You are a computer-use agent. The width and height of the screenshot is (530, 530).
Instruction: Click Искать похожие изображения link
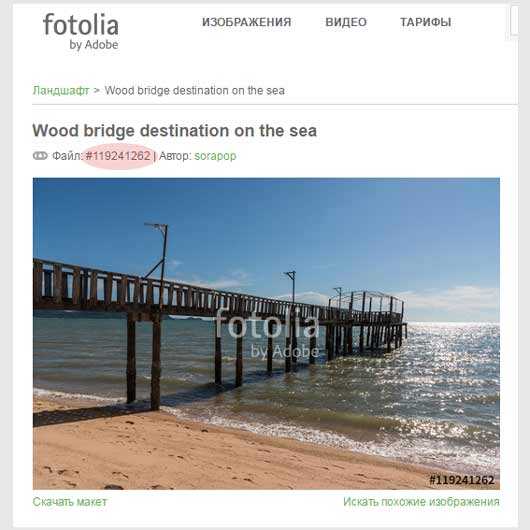click(421, 502)
